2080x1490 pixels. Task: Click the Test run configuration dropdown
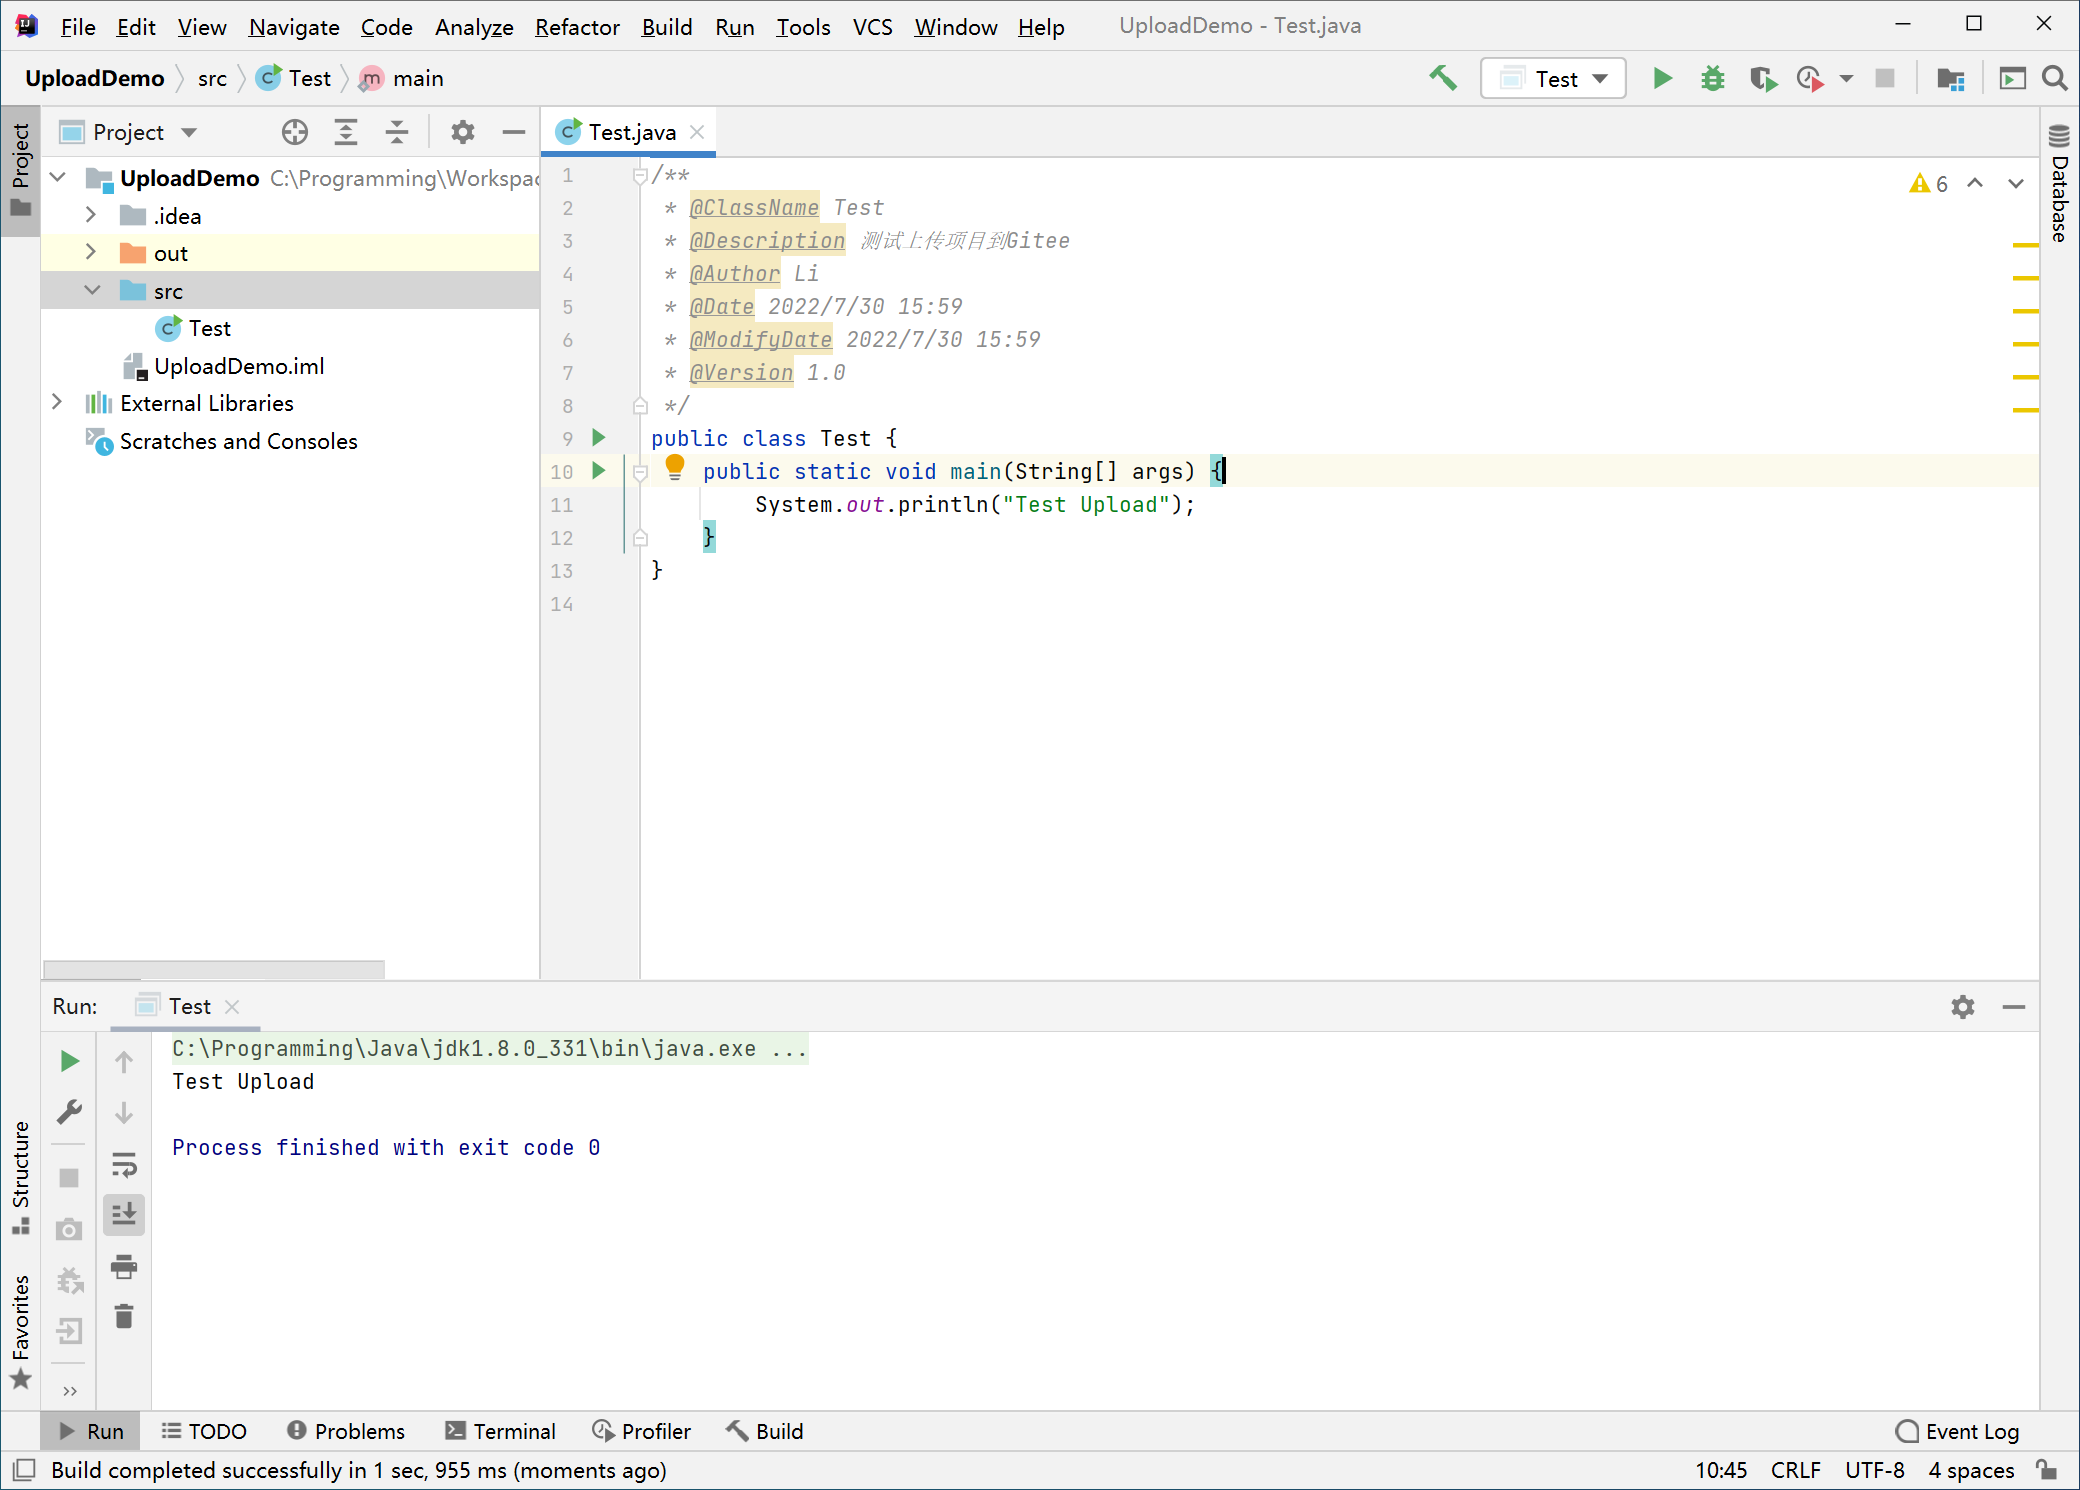click(x=1550, y=77)
